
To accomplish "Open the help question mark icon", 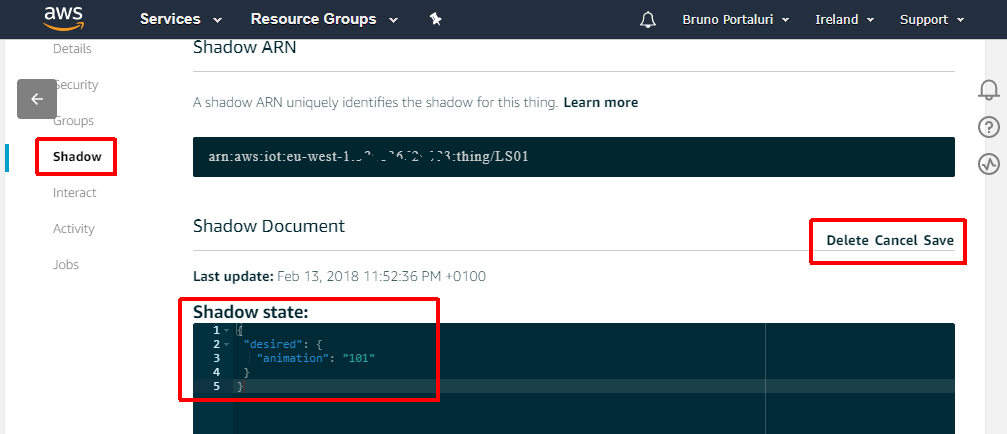I will 988,127.
